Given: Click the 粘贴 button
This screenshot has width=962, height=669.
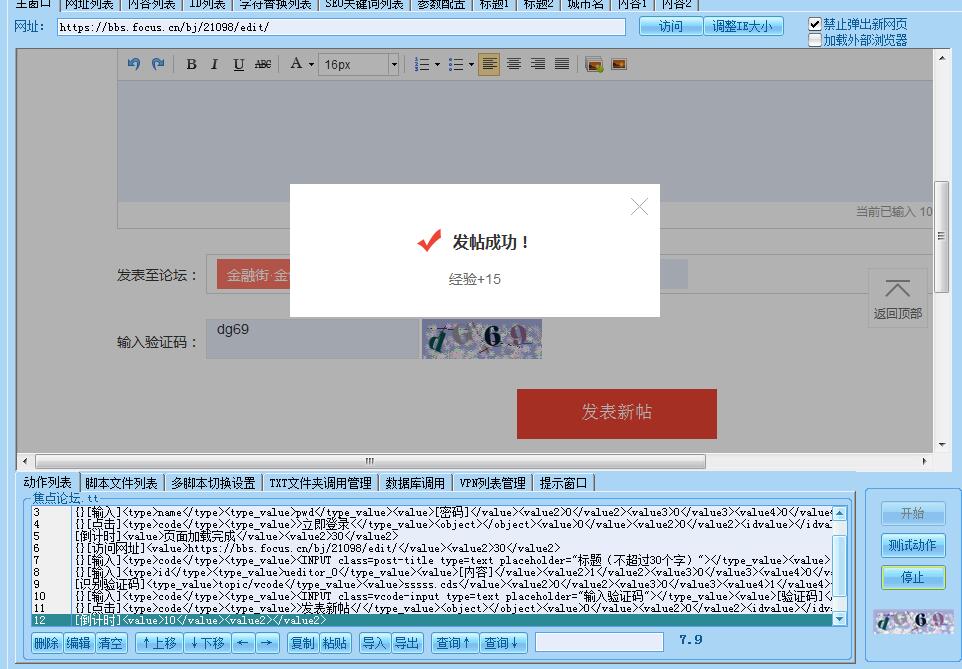Looking at the screenshot, I should (335, 643).
